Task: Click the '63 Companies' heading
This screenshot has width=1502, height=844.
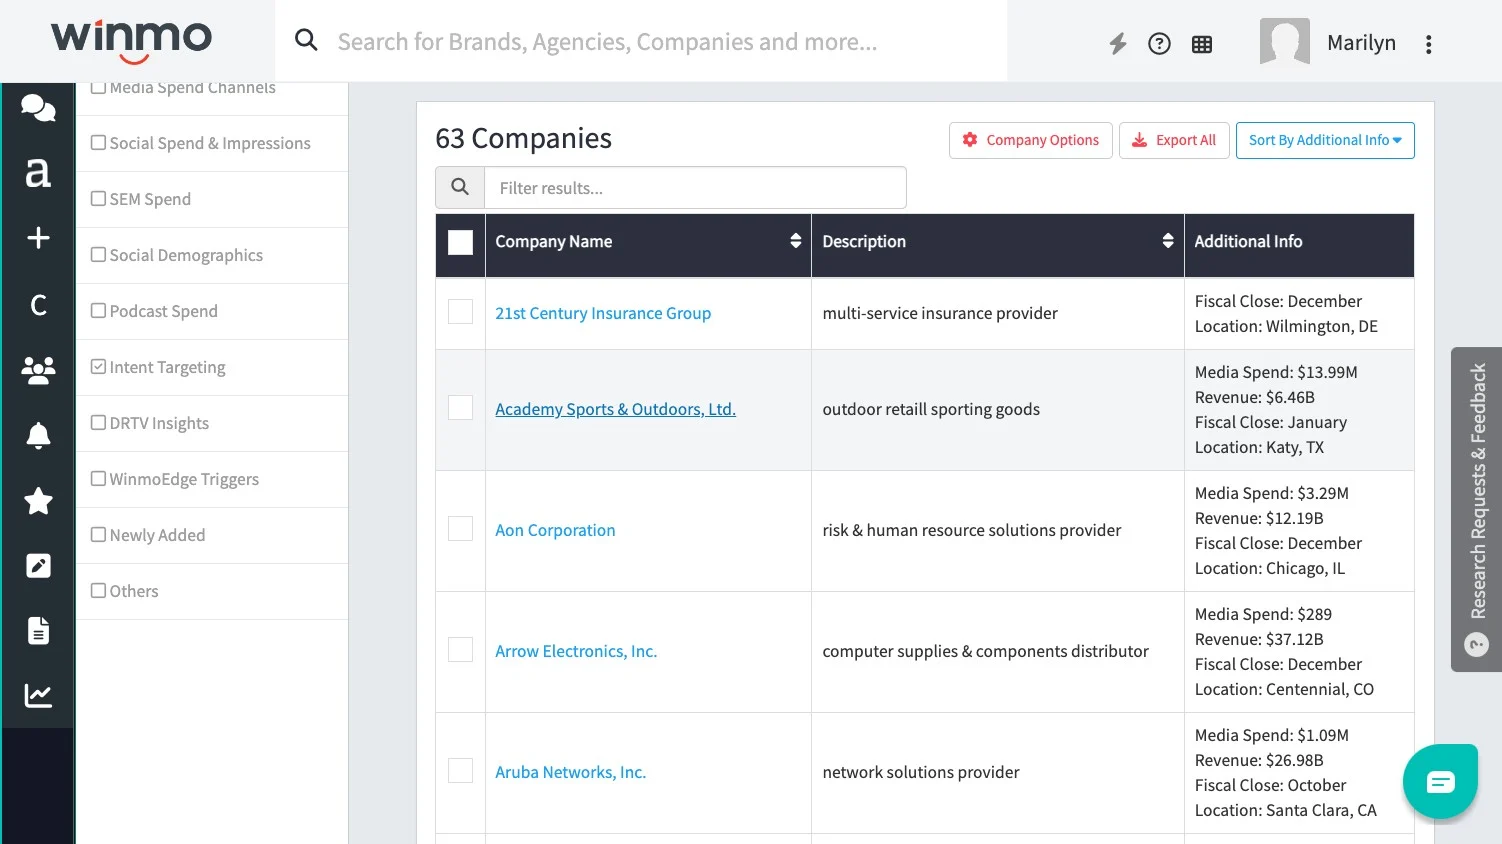Action: coord(523,138)
